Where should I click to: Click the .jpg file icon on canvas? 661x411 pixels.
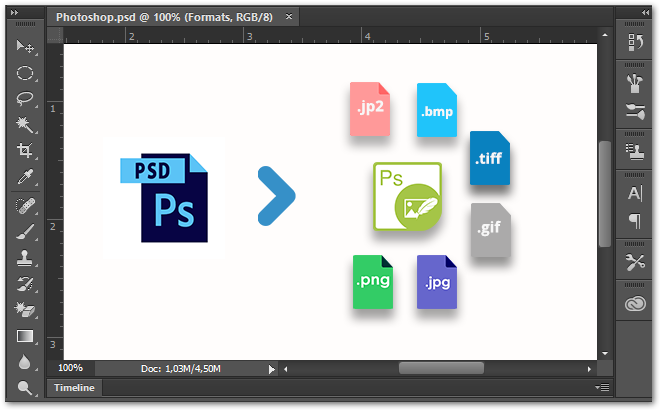pyautogui.click(x=437, y=282)
